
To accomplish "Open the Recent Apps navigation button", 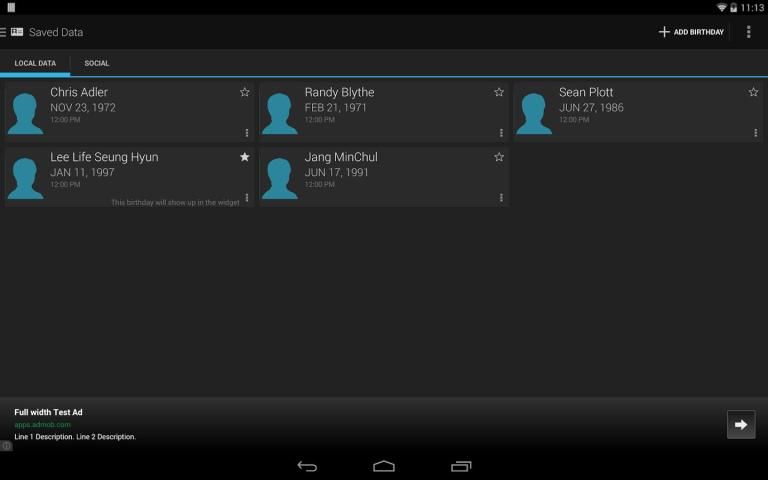I will [x=461, y=466].
